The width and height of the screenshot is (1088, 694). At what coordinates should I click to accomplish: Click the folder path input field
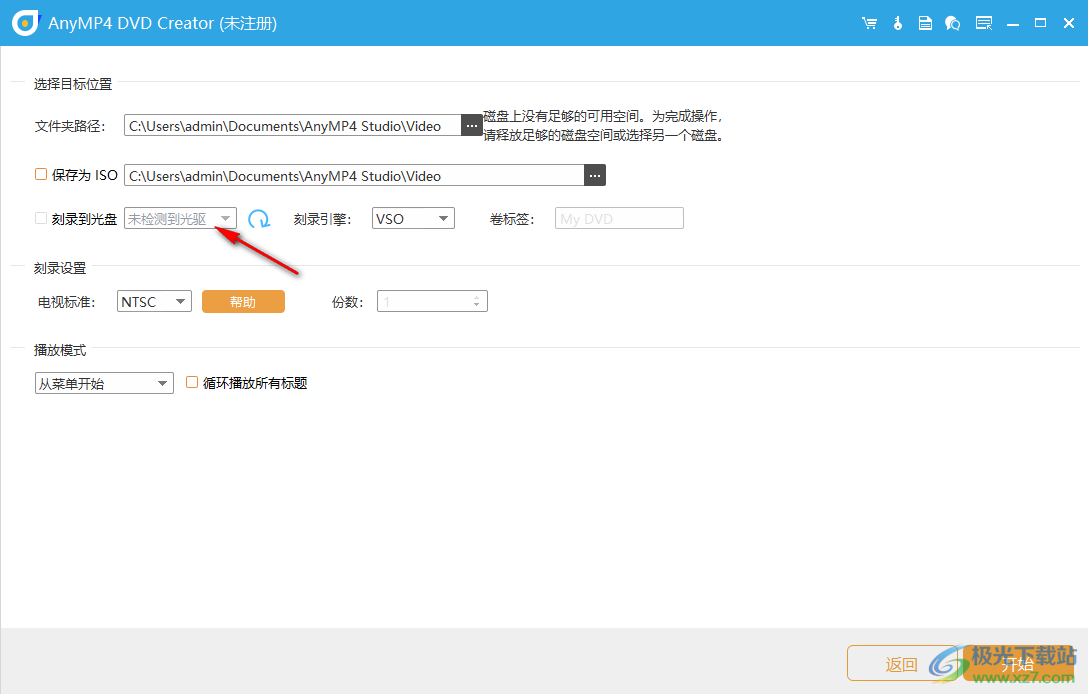pyautogui.click(x=292, y=126)
